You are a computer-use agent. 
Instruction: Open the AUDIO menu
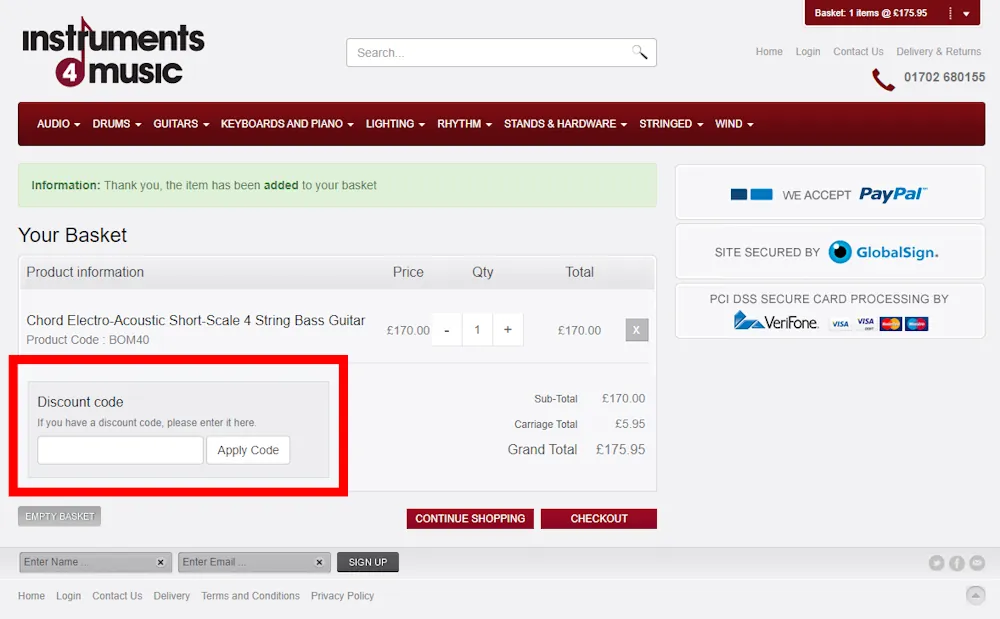tap(59, 124)
